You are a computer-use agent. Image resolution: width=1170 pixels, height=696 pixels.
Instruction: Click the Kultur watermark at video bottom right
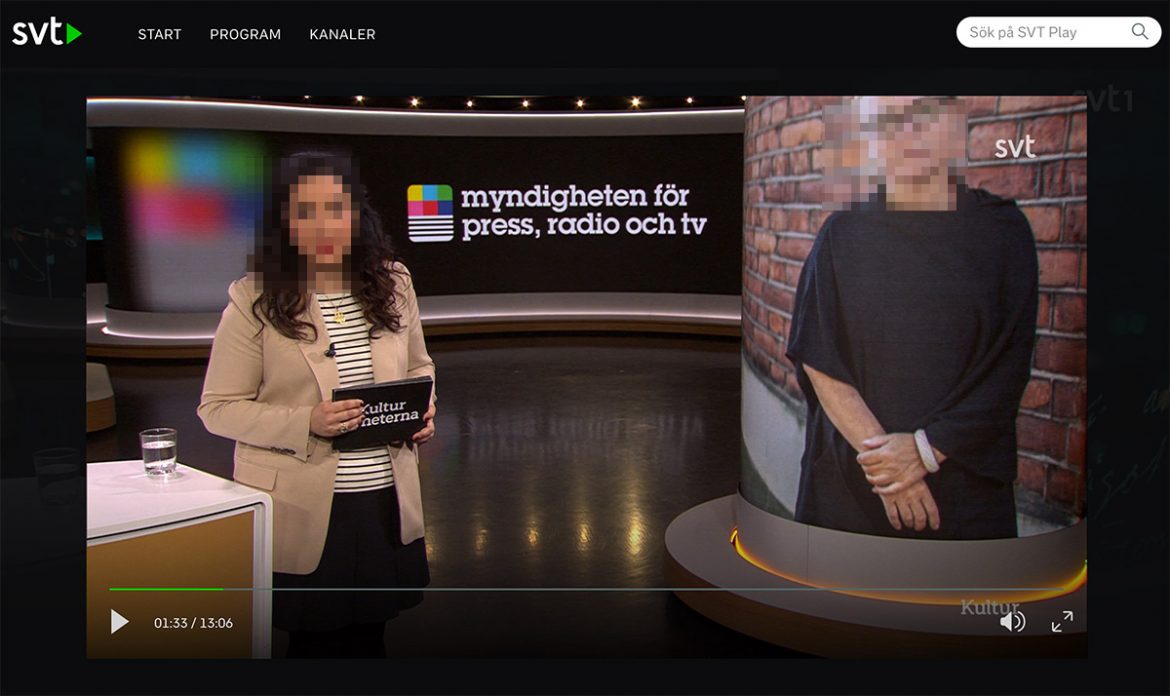(989, 607)
